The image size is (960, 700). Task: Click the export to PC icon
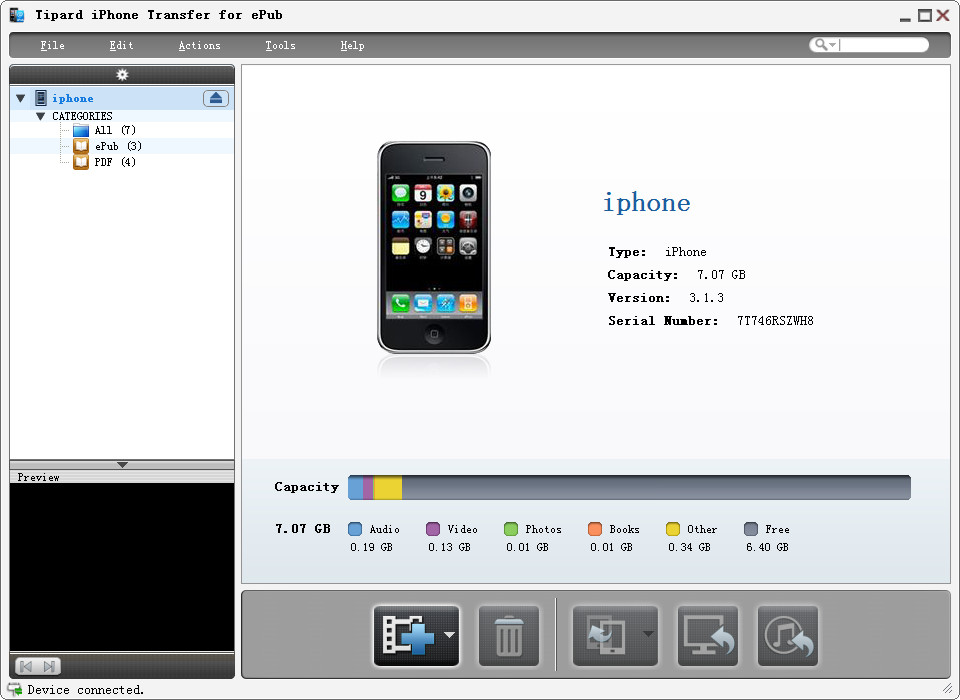(x=708, y=635)
